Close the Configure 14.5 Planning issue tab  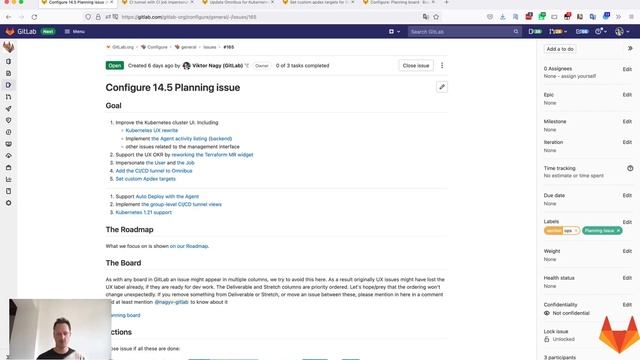click(x=111, y=2)
